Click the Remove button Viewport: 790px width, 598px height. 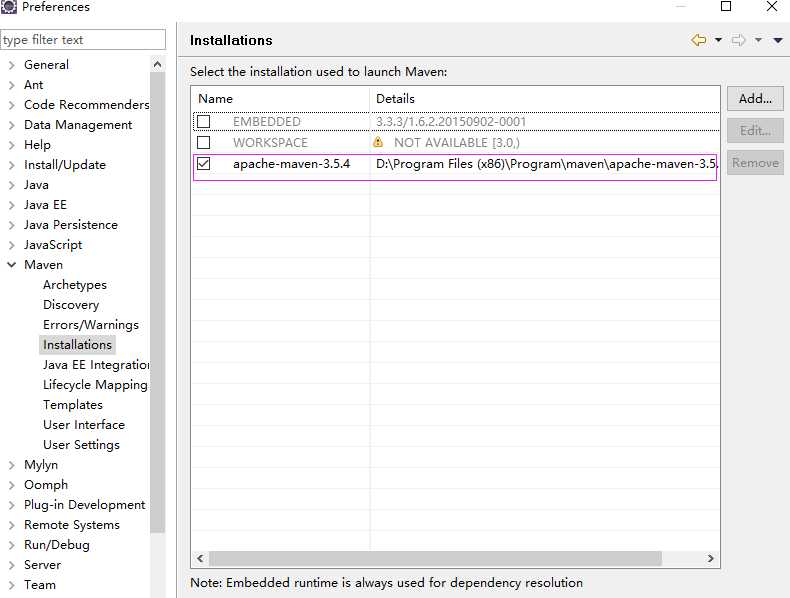tap(755, 163)
